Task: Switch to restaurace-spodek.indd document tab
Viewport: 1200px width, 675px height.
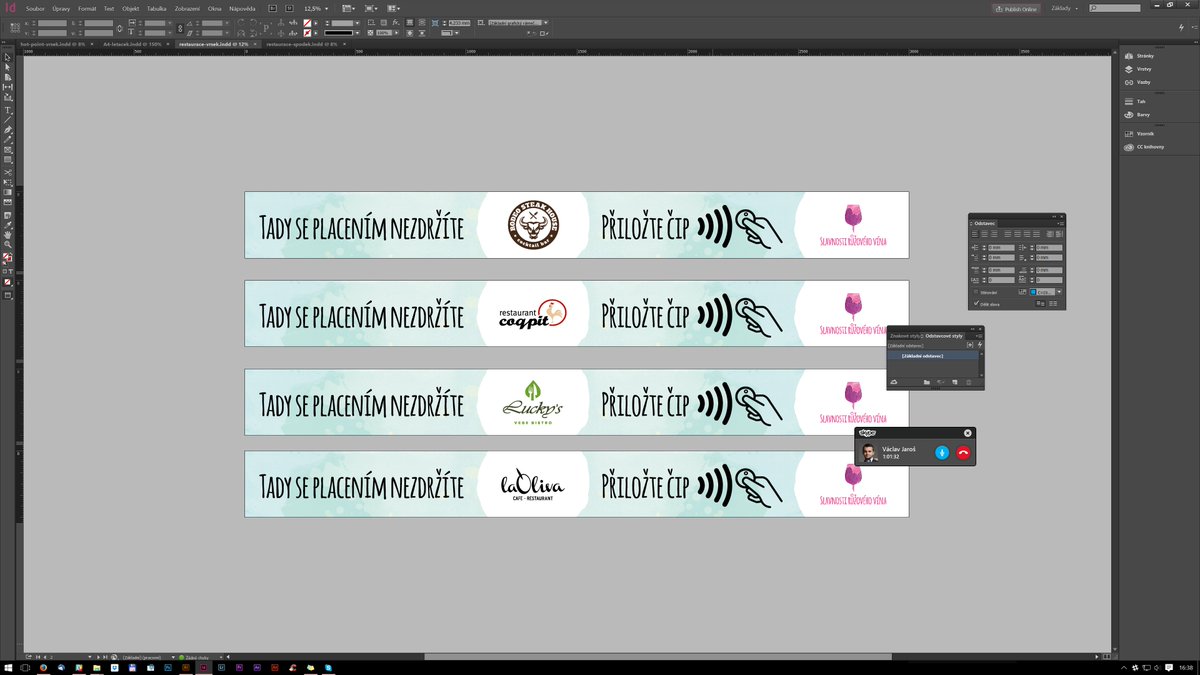Action: (301, 44)
